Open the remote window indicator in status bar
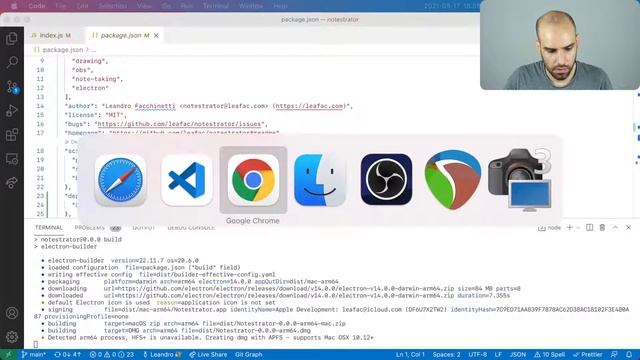The image size is (640, 360). pyautogui.click(x=8, y=354)
